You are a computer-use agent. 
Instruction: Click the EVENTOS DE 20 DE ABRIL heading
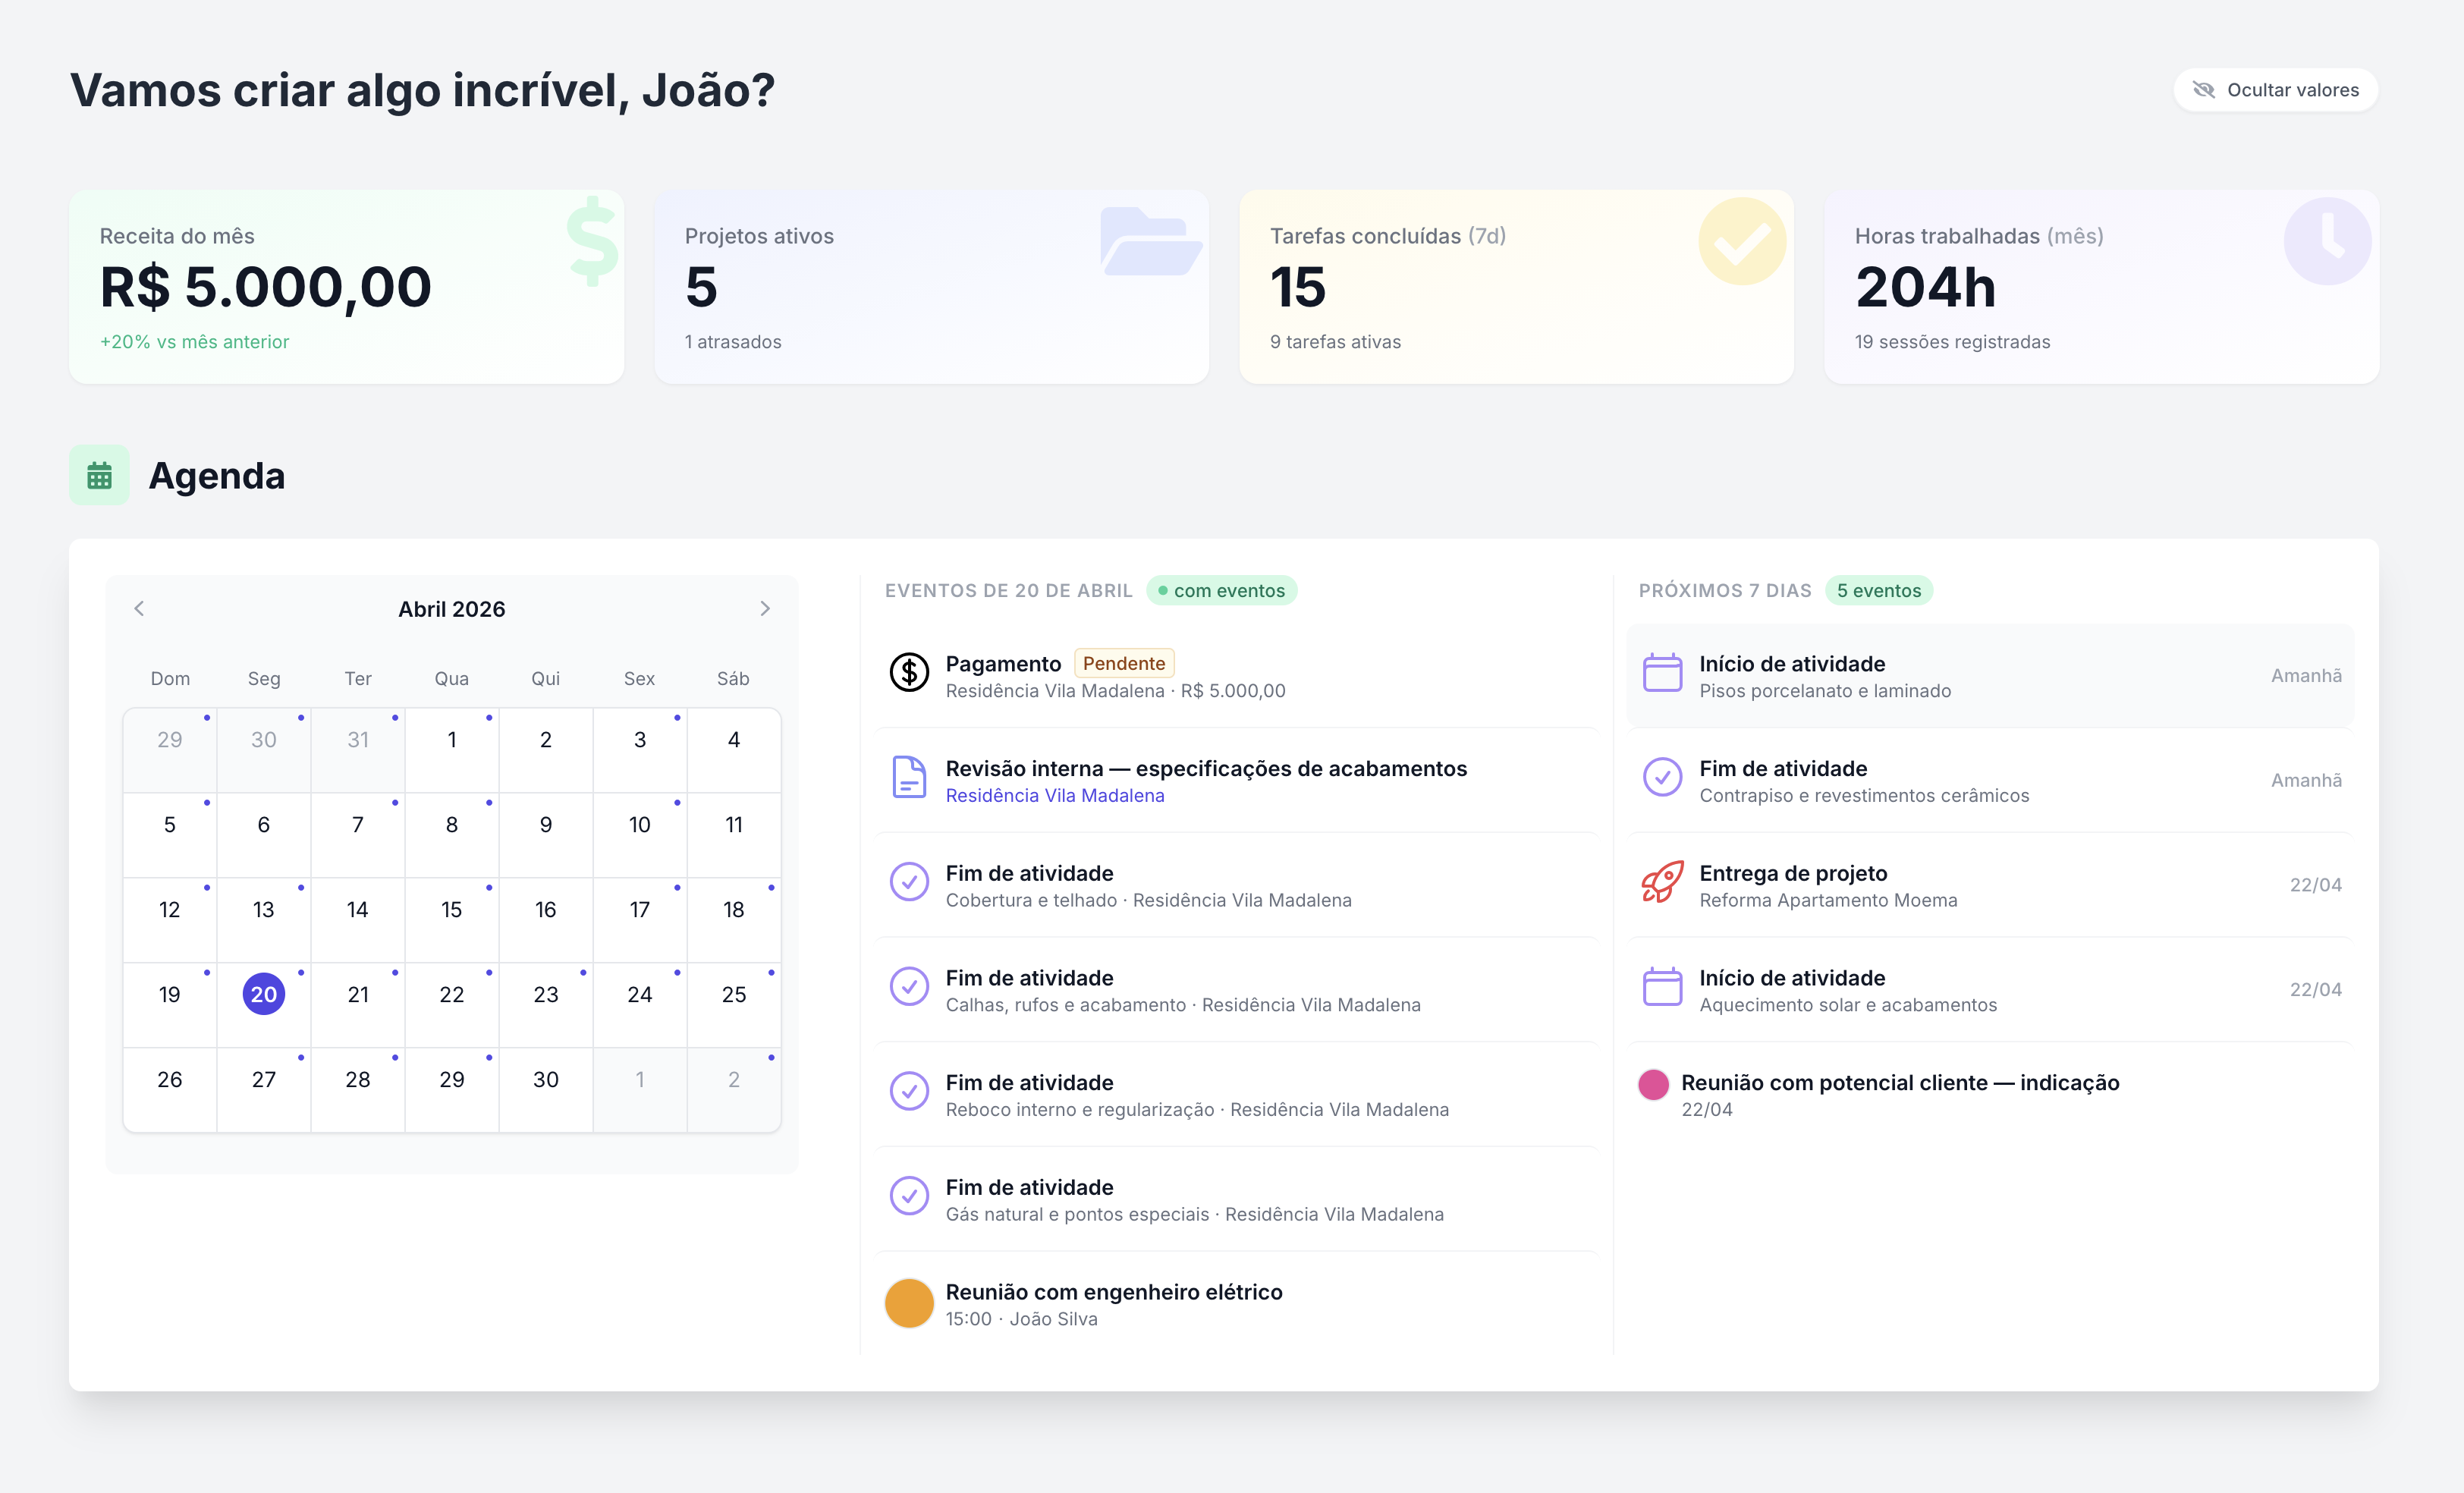pos(1008,591)
